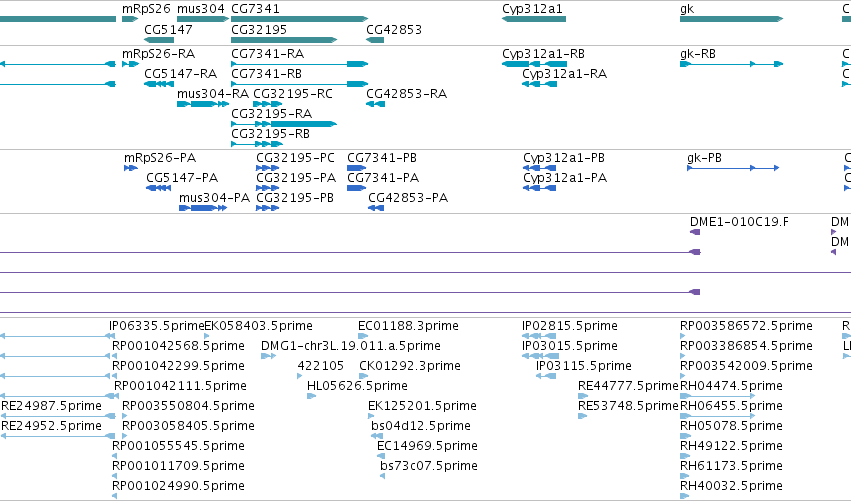851x501 pixels.
Task: Select EST IP03015.5prime
Action: click(x=541, y=357)
